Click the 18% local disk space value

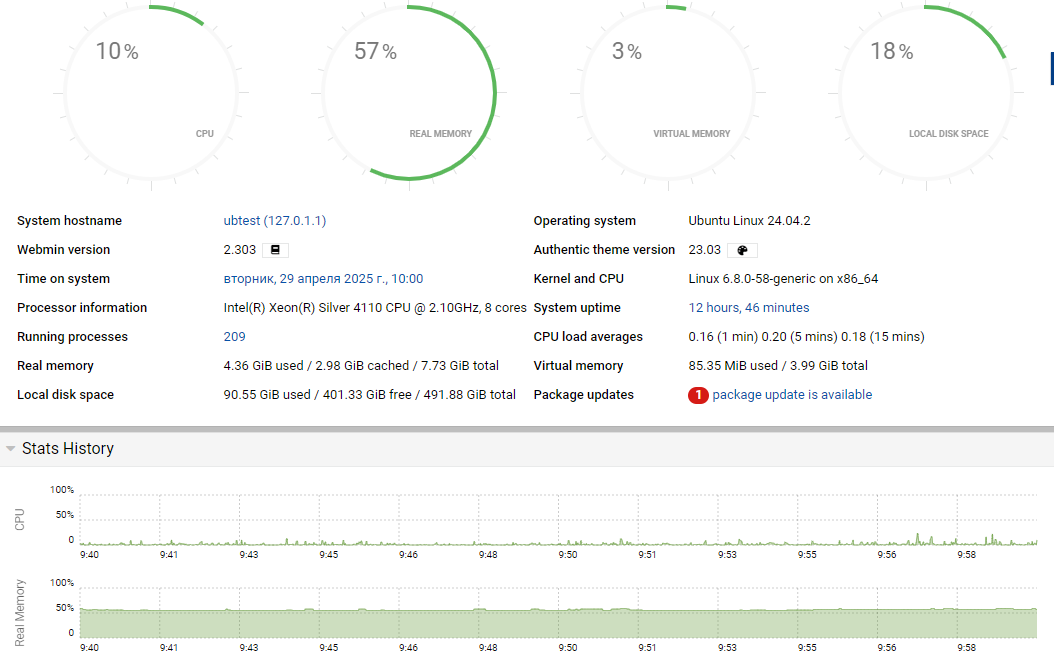pyautogui.click(x=891, y=52)
